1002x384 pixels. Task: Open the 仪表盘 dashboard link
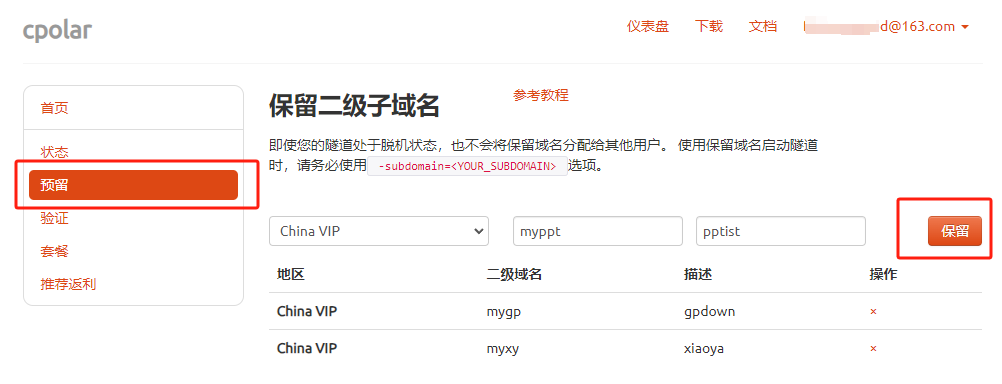[647, 27]
